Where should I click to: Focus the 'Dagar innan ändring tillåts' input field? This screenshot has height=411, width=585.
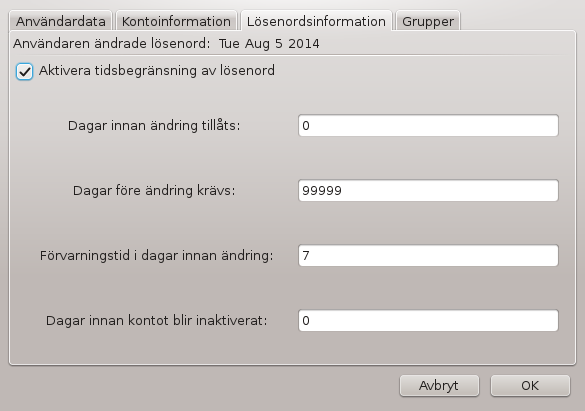click(428, 125)
